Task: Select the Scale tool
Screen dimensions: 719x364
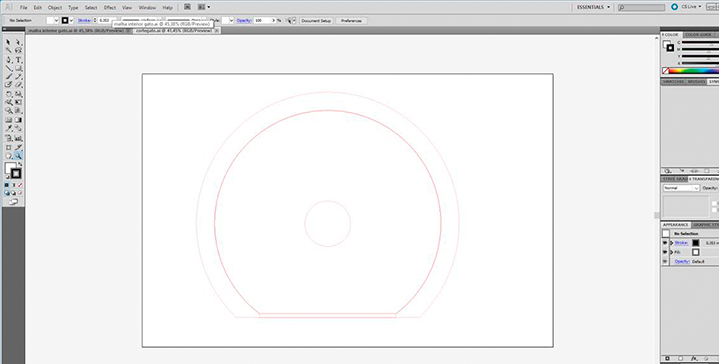Action: pos(18,94)
